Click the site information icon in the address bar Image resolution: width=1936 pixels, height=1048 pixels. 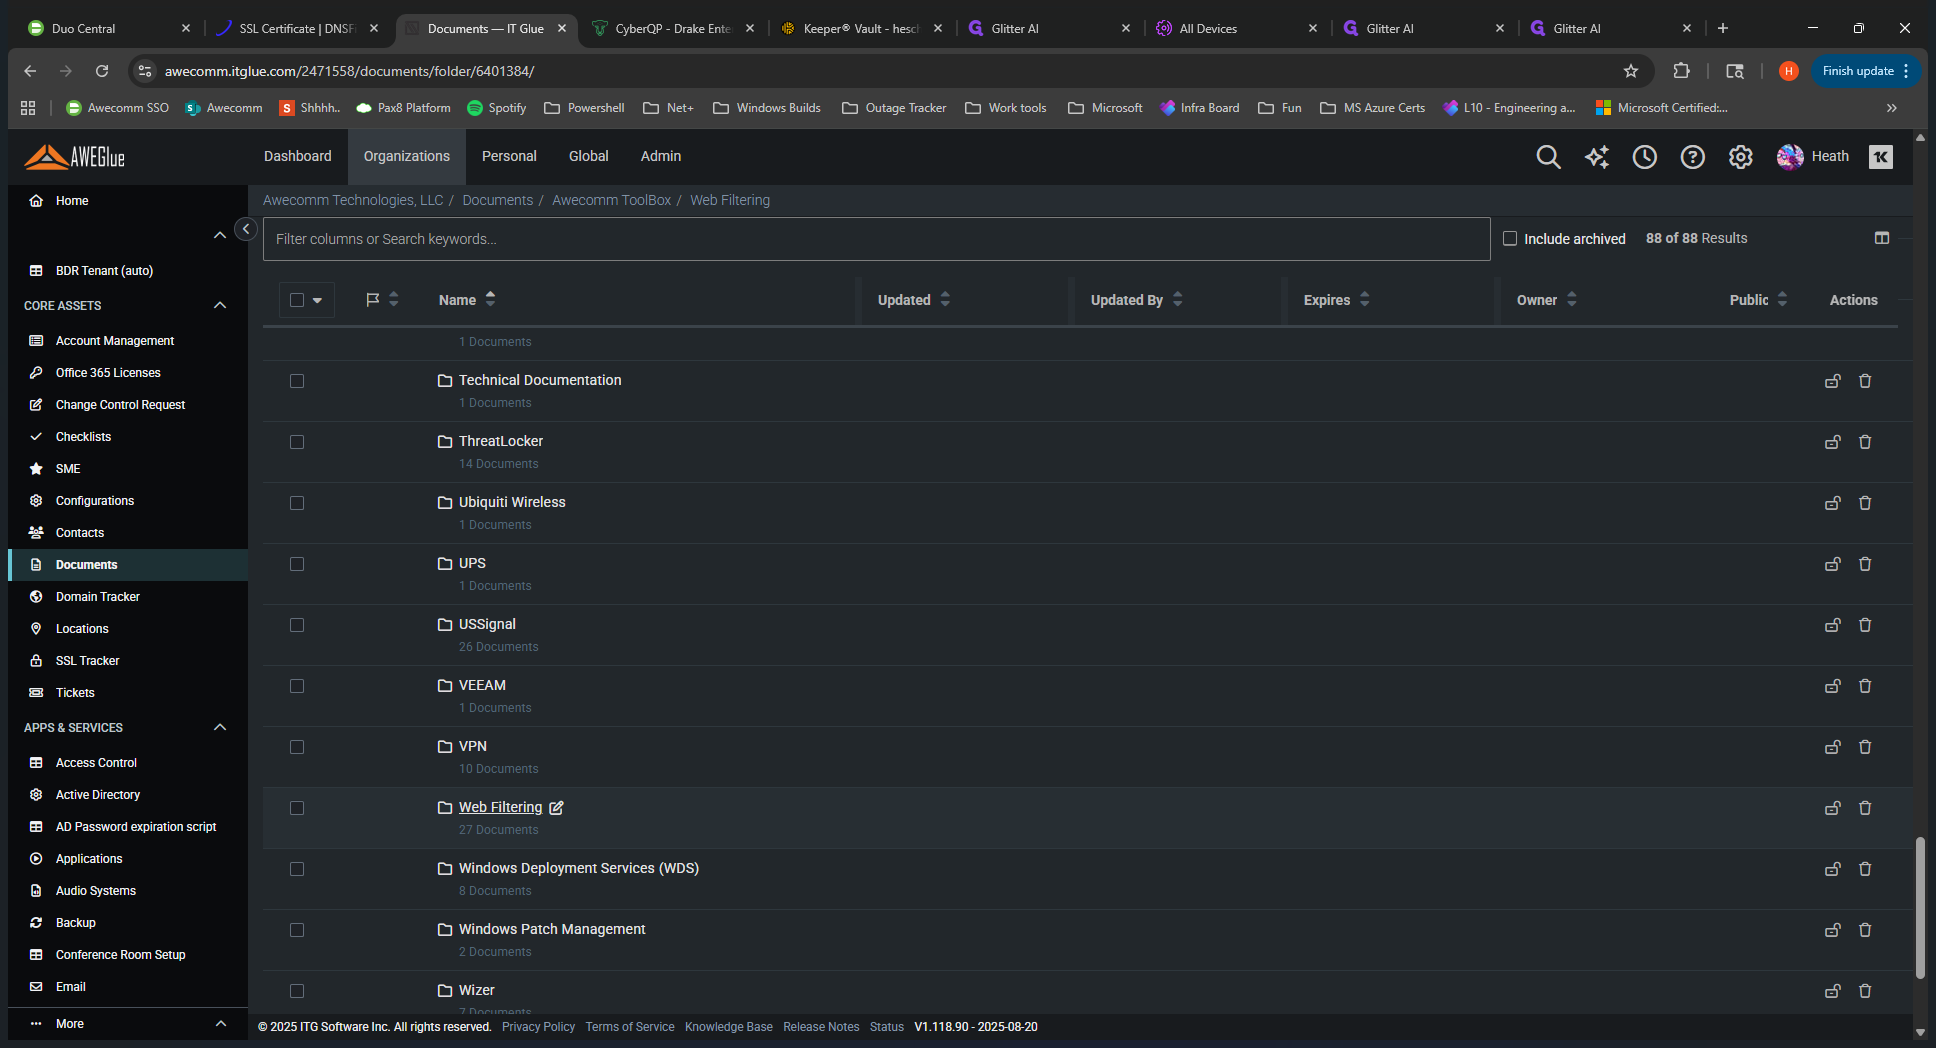point(145,71)
